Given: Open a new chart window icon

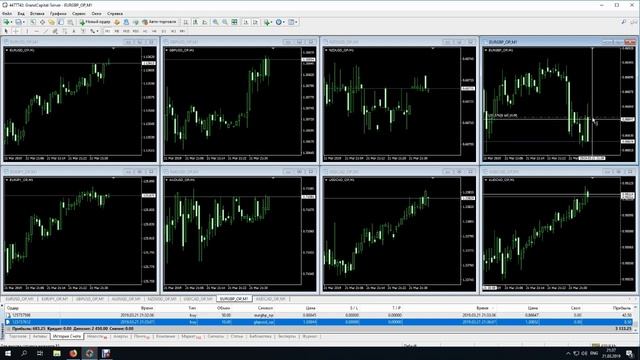Looking at the screenshot, I should tap(7, 22).
